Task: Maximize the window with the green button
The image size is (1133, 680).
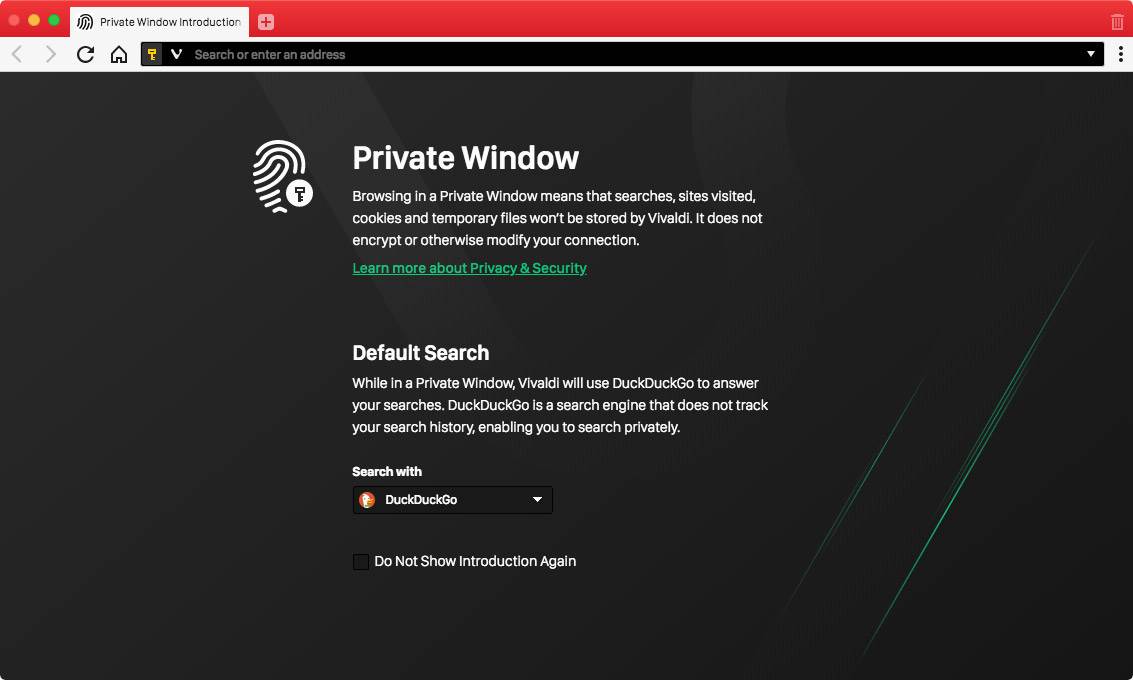Action: pos(54,20)
